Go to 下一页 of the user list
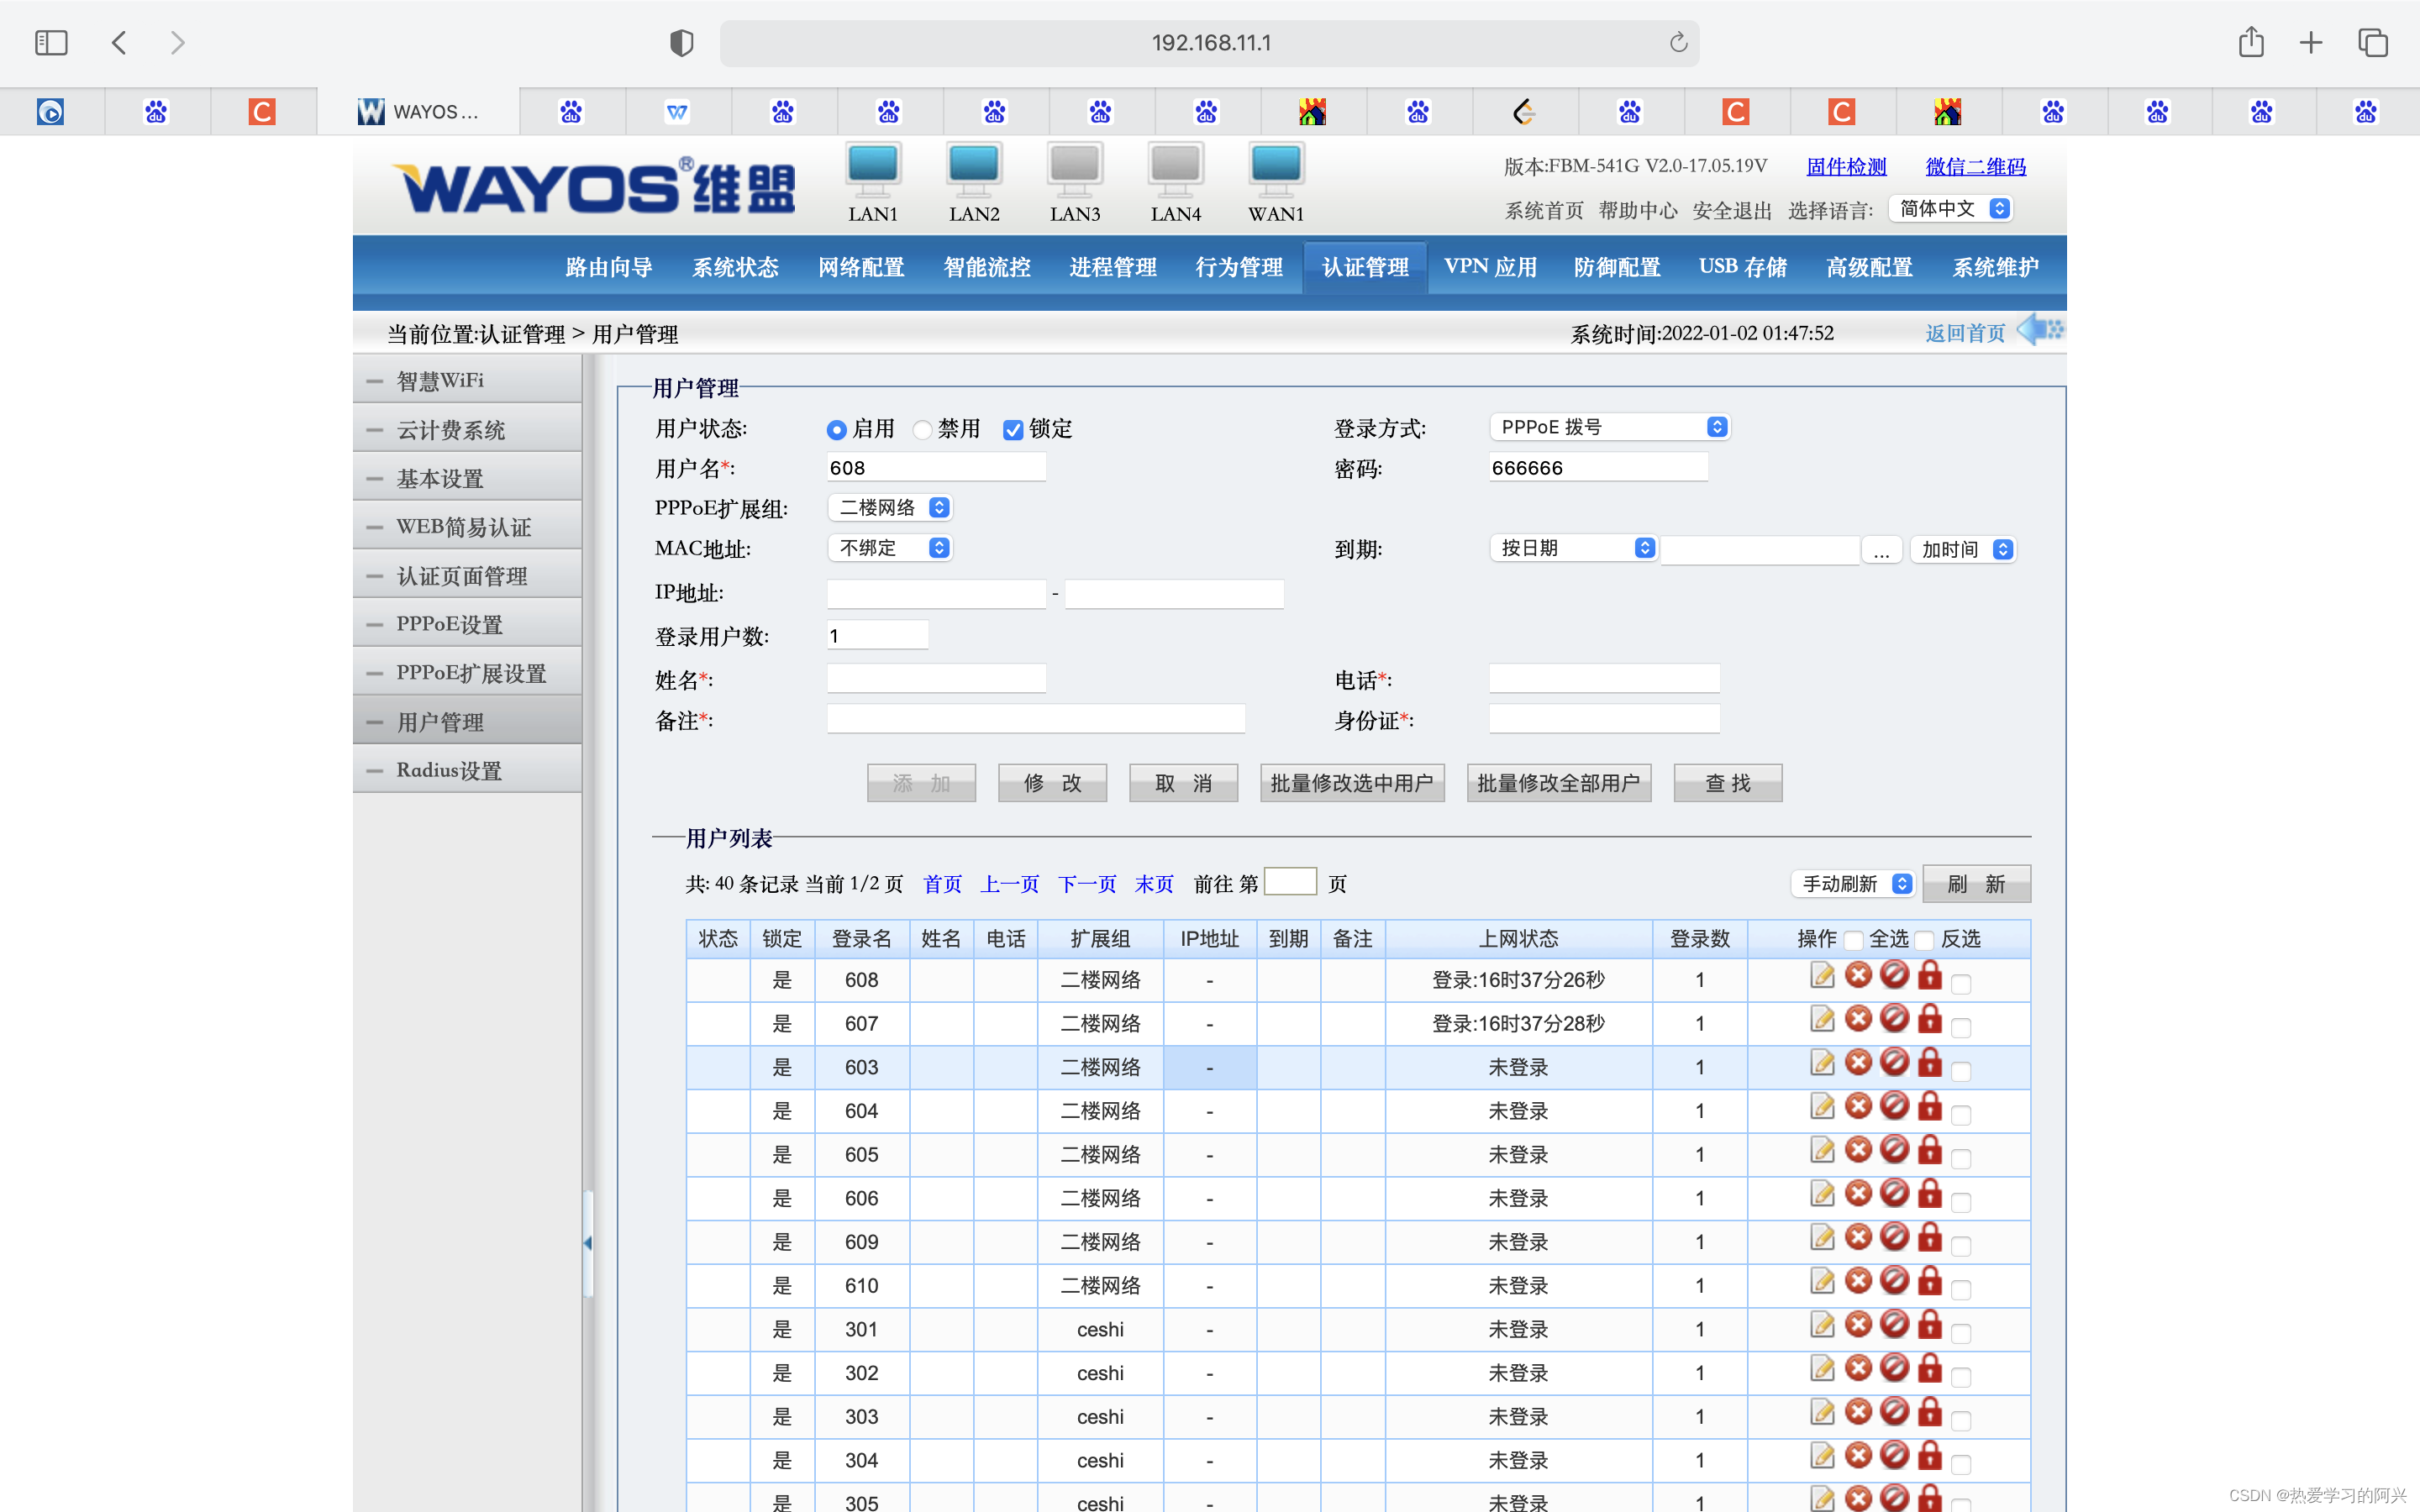Image resolution: width=2420 pixels, height=1512 pixels. click(1087, 884)
